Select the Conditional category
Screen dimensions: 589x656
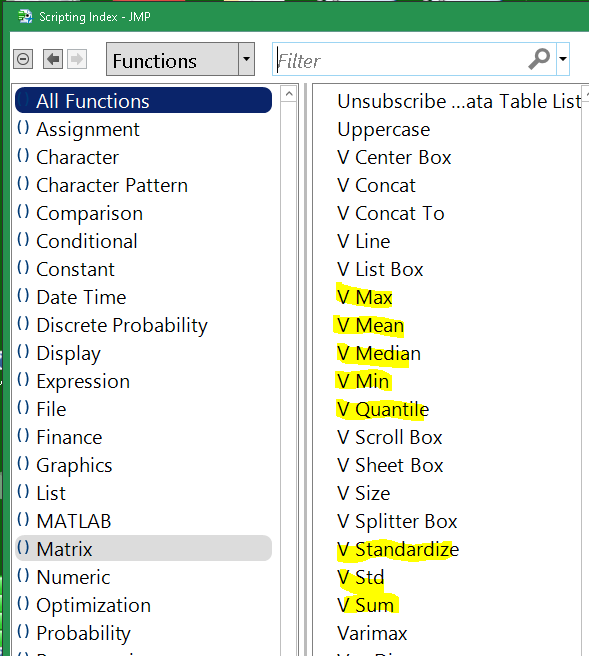(87, 241)
